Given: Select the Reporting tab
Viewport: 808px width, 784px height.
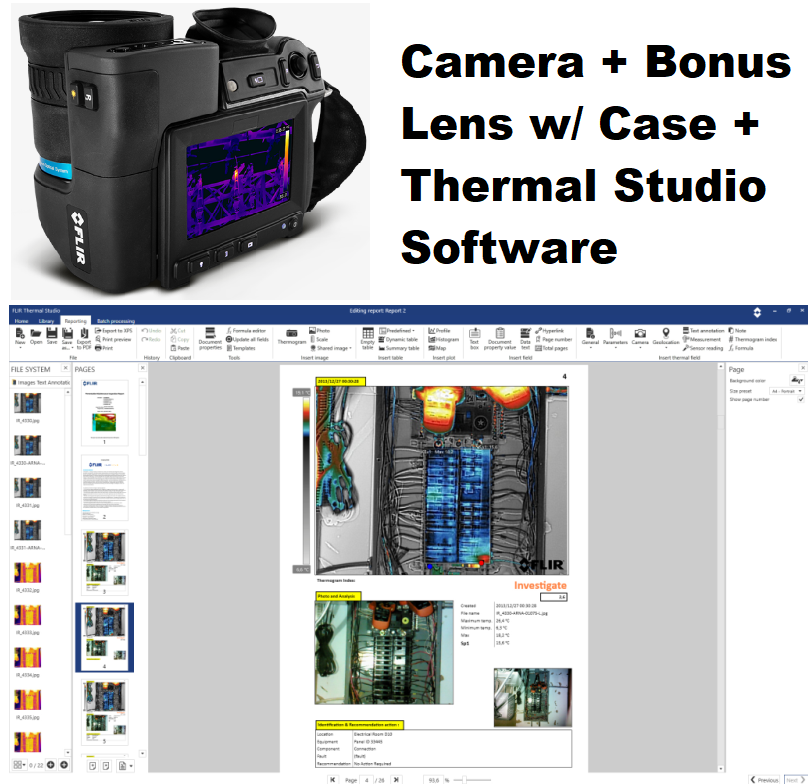Looking at the screenshot, I should pos(76,321).
